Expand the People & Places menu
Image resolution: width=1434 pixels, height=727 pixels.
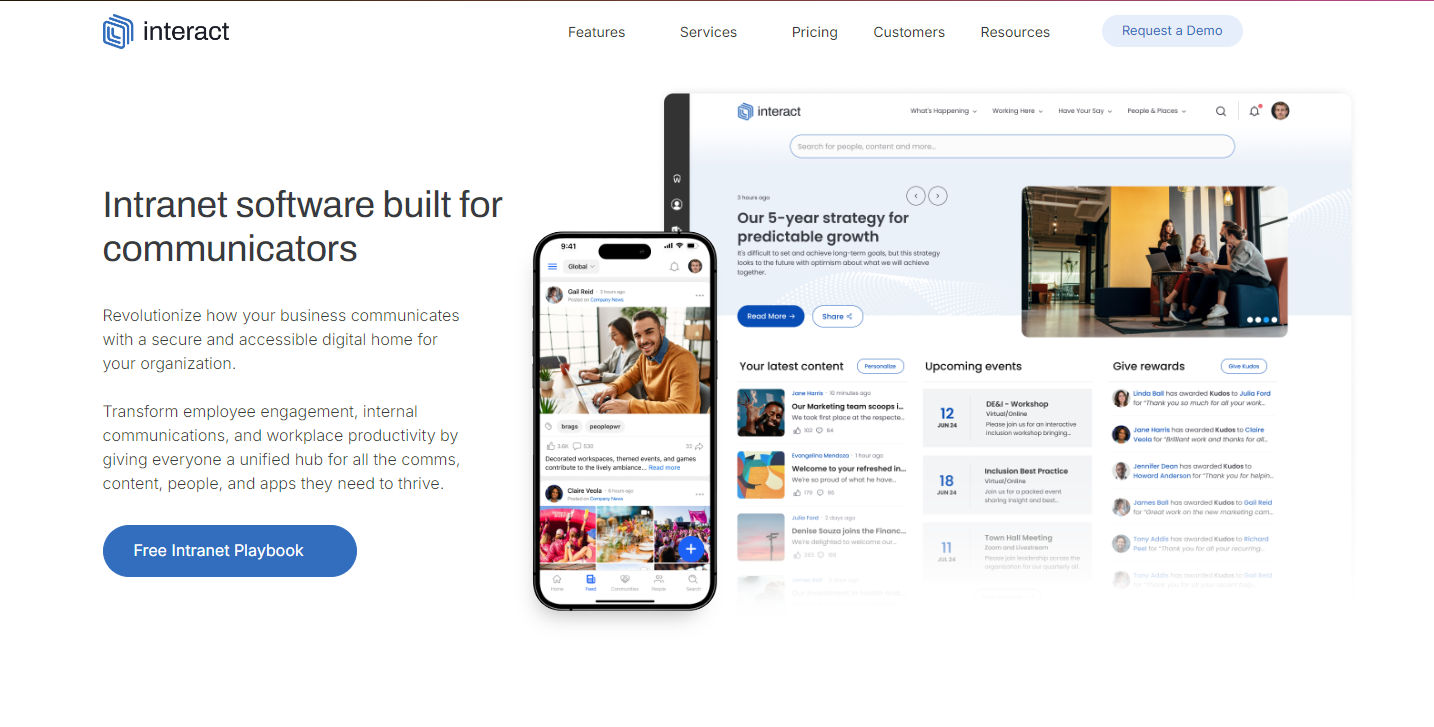[x=1156, y=111]
